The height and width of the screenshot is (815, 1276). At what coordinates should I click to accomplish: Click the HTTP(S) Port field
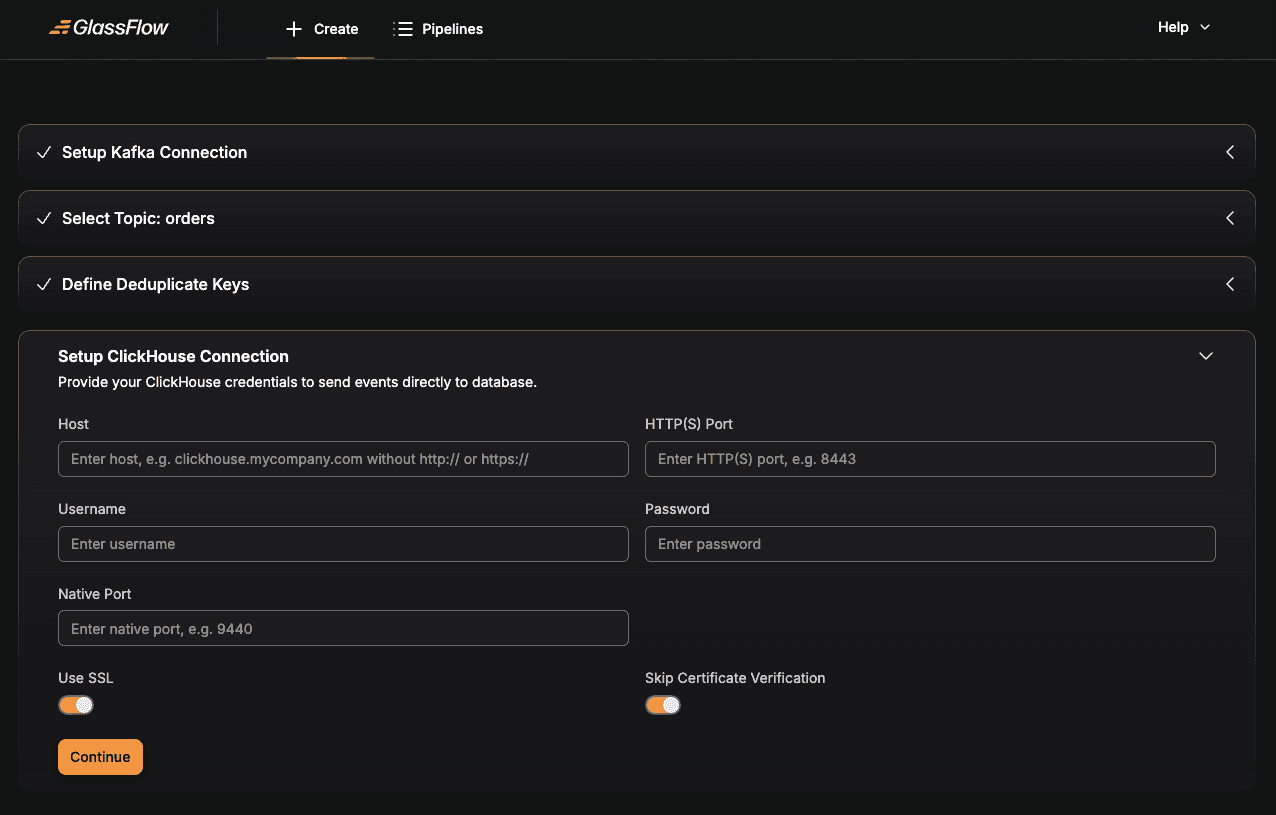(x=930, y=459)
